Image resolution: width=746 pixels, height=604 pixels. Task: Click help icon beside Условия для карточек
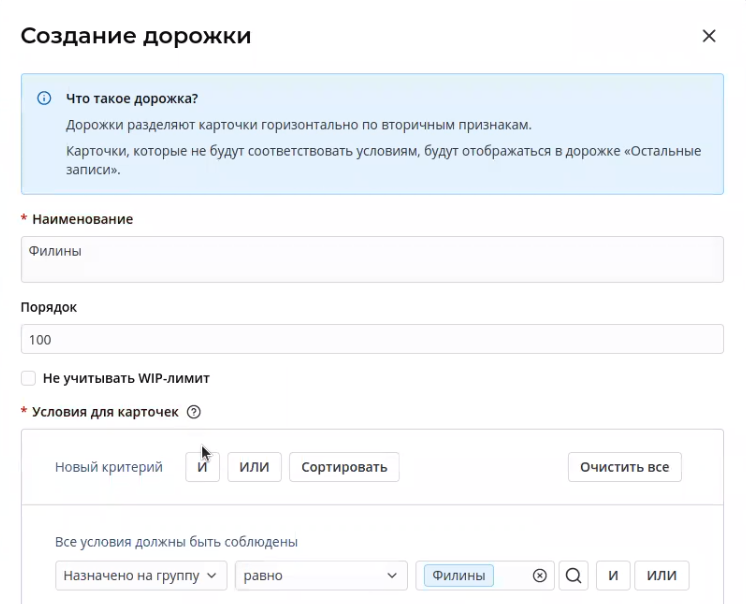(x=194, y=411)
